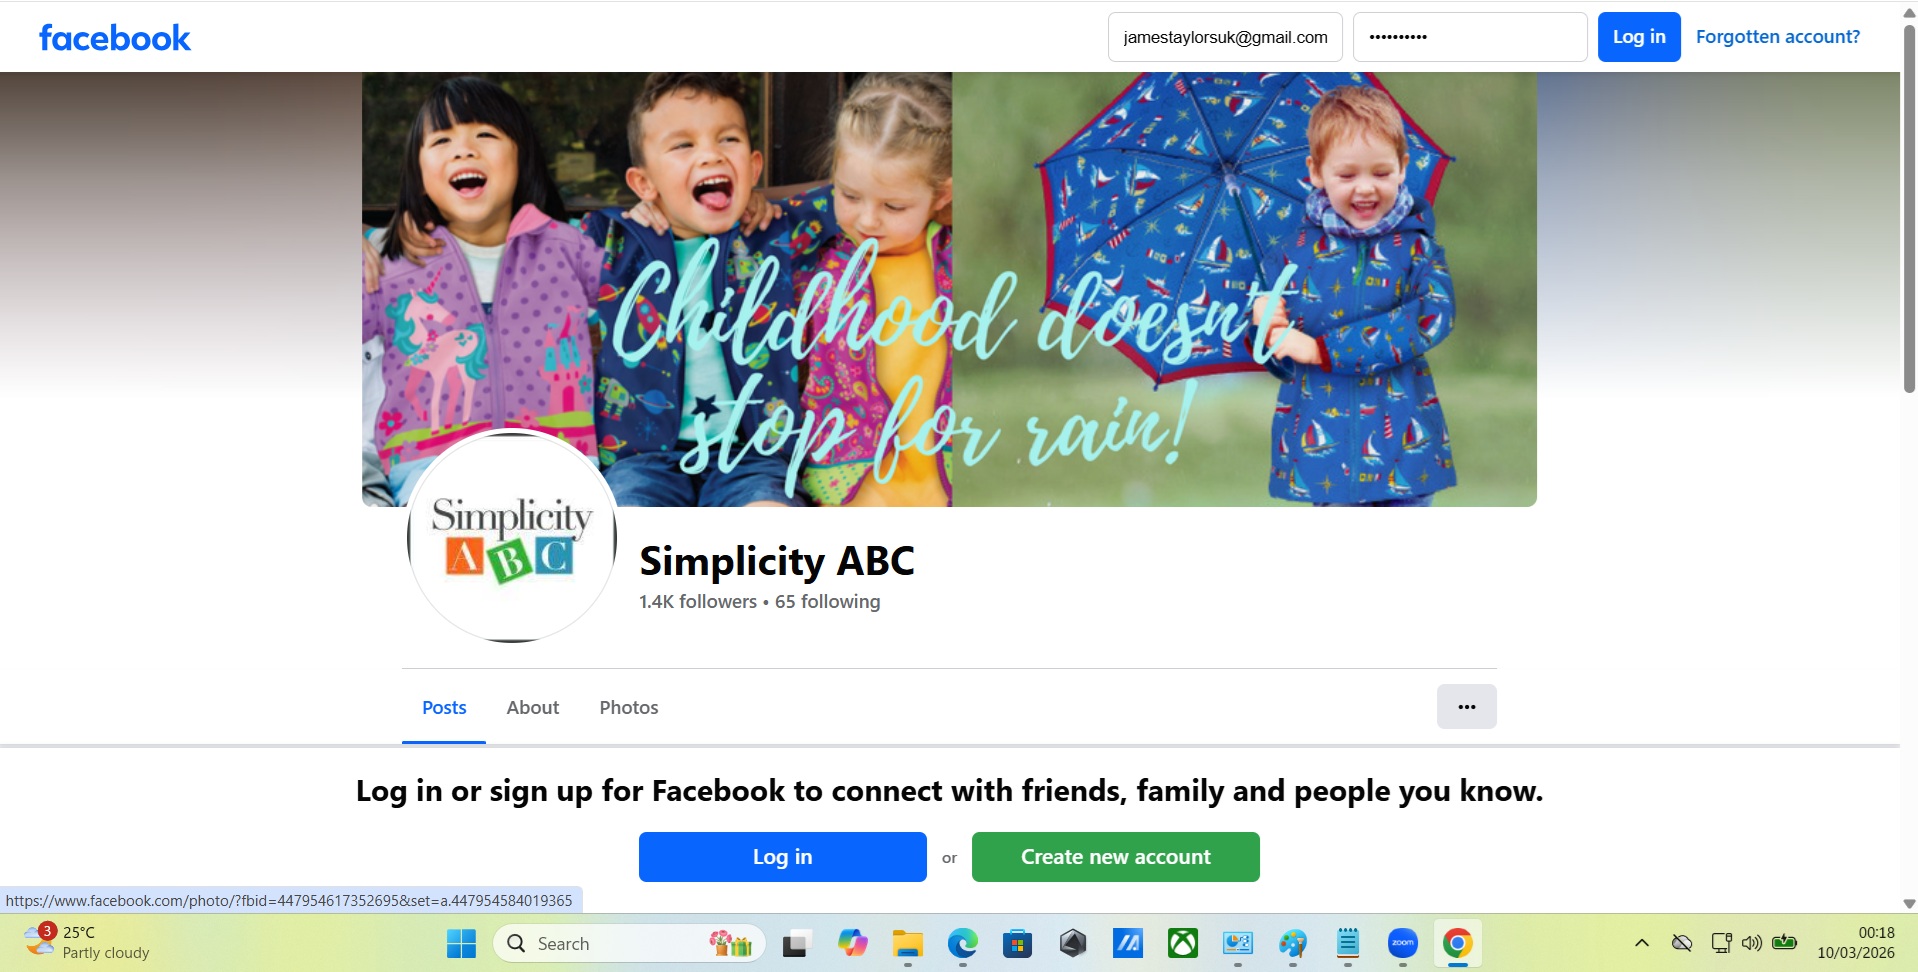Open the Simplicity ABC profile picture
This screenshot has width=1918, height=972.
[x=512, y=536]
